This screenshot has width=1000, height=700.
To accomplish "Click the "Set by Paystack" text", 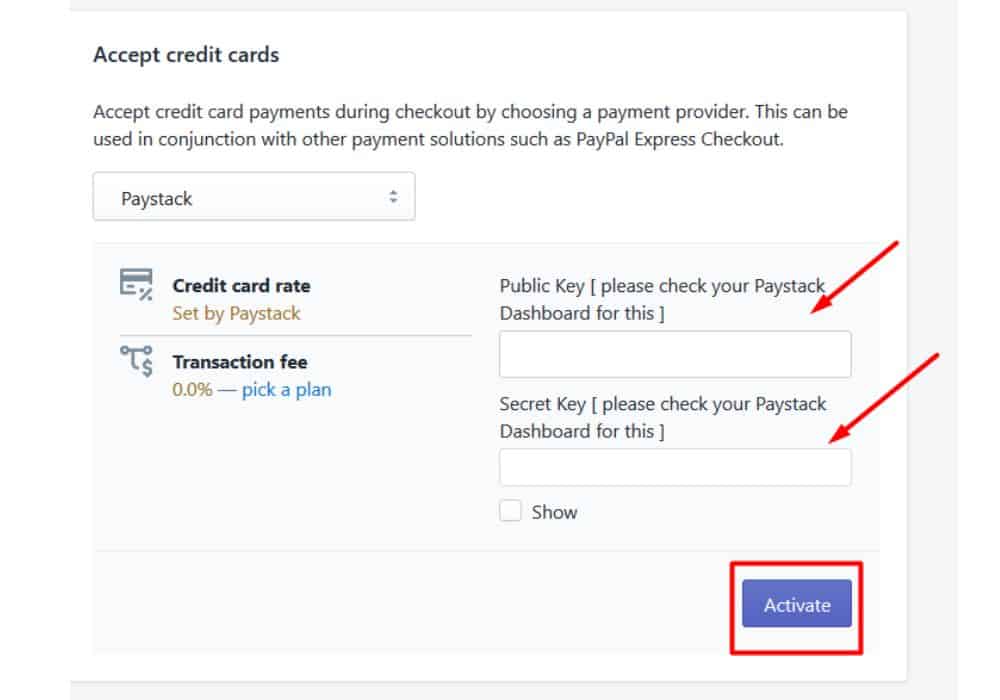I will point(236,314).
